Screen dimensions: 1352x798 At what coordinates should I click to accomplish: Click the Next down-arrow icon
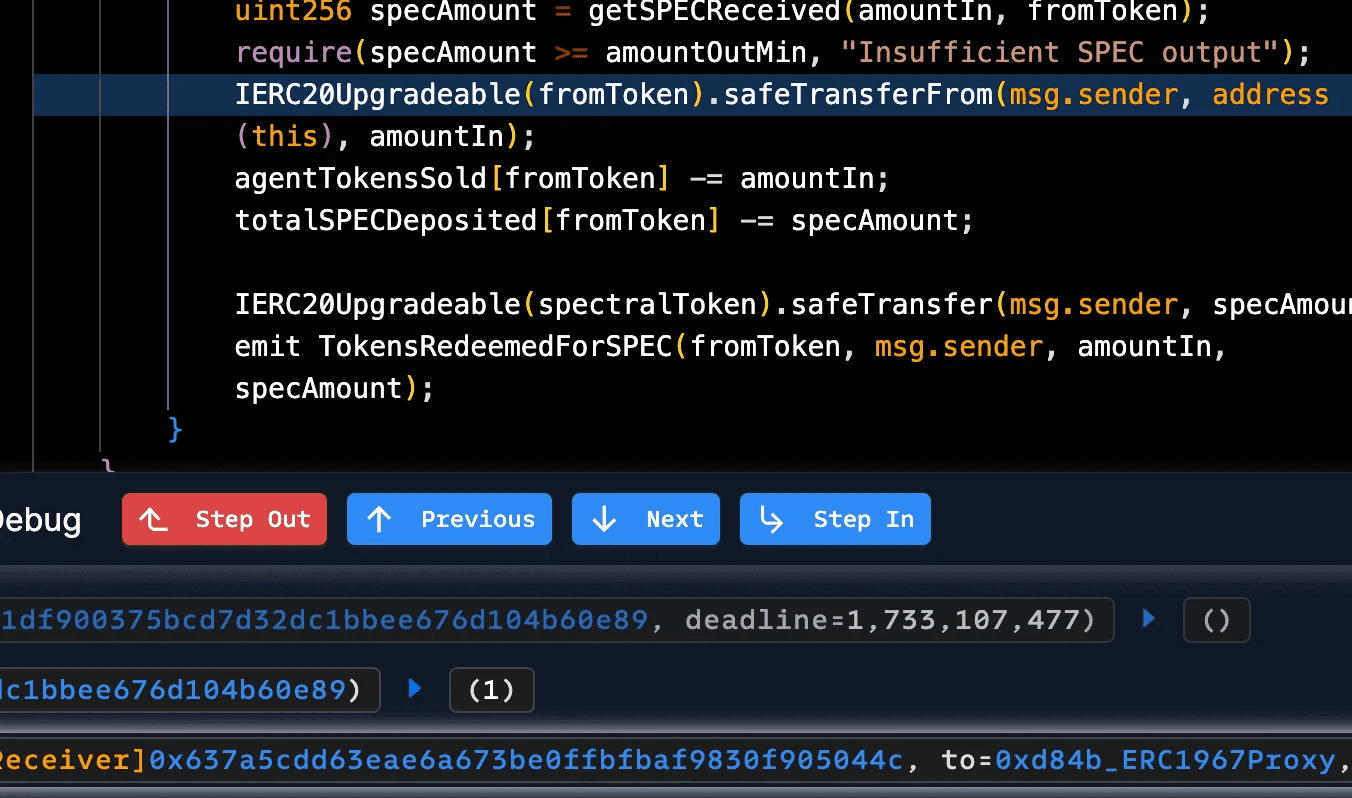pos(603,520)
